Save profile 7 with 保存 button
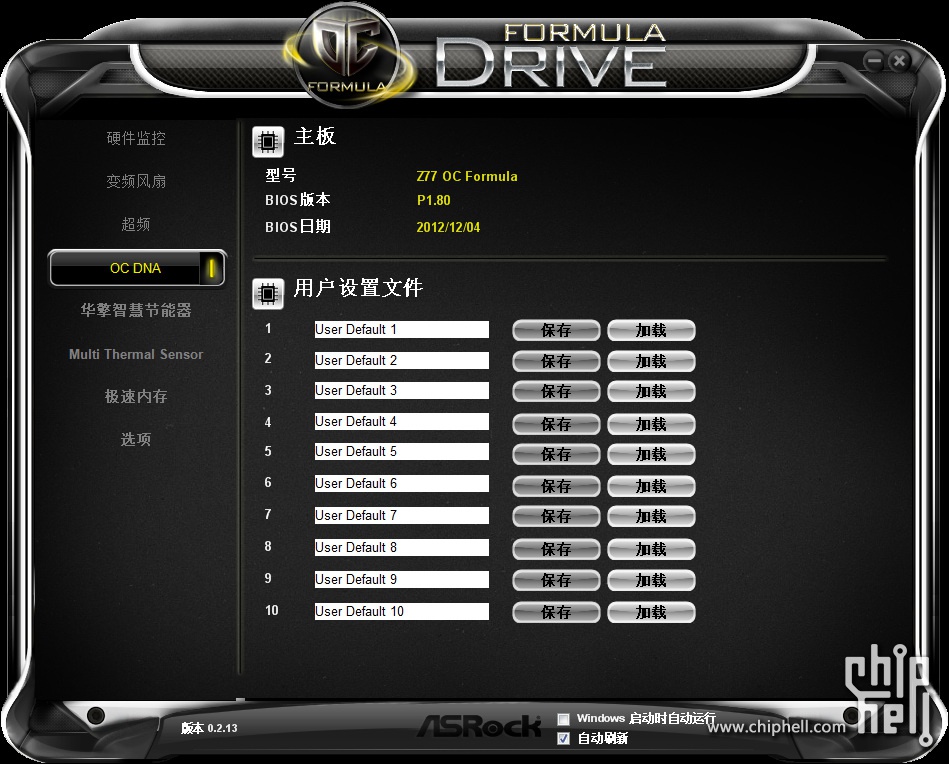The image size is (949, 764). point(556,516)
